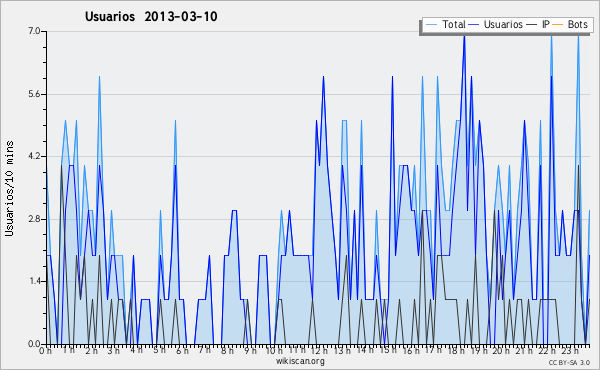This screenshot has width=600, height=370.
Task: Click the x-axis label '6 h'
Action: click(182, 350)
